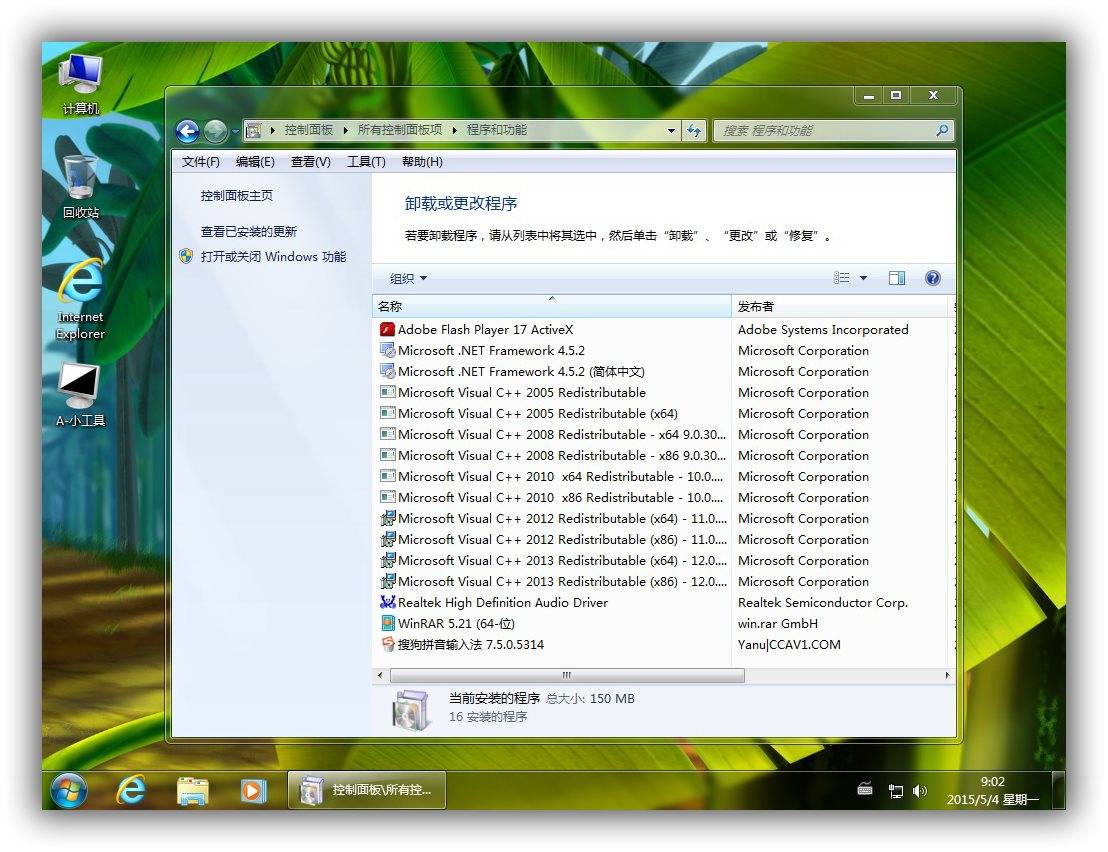
Task: Click the left scroll arrow of list
Action: [380, 675]
